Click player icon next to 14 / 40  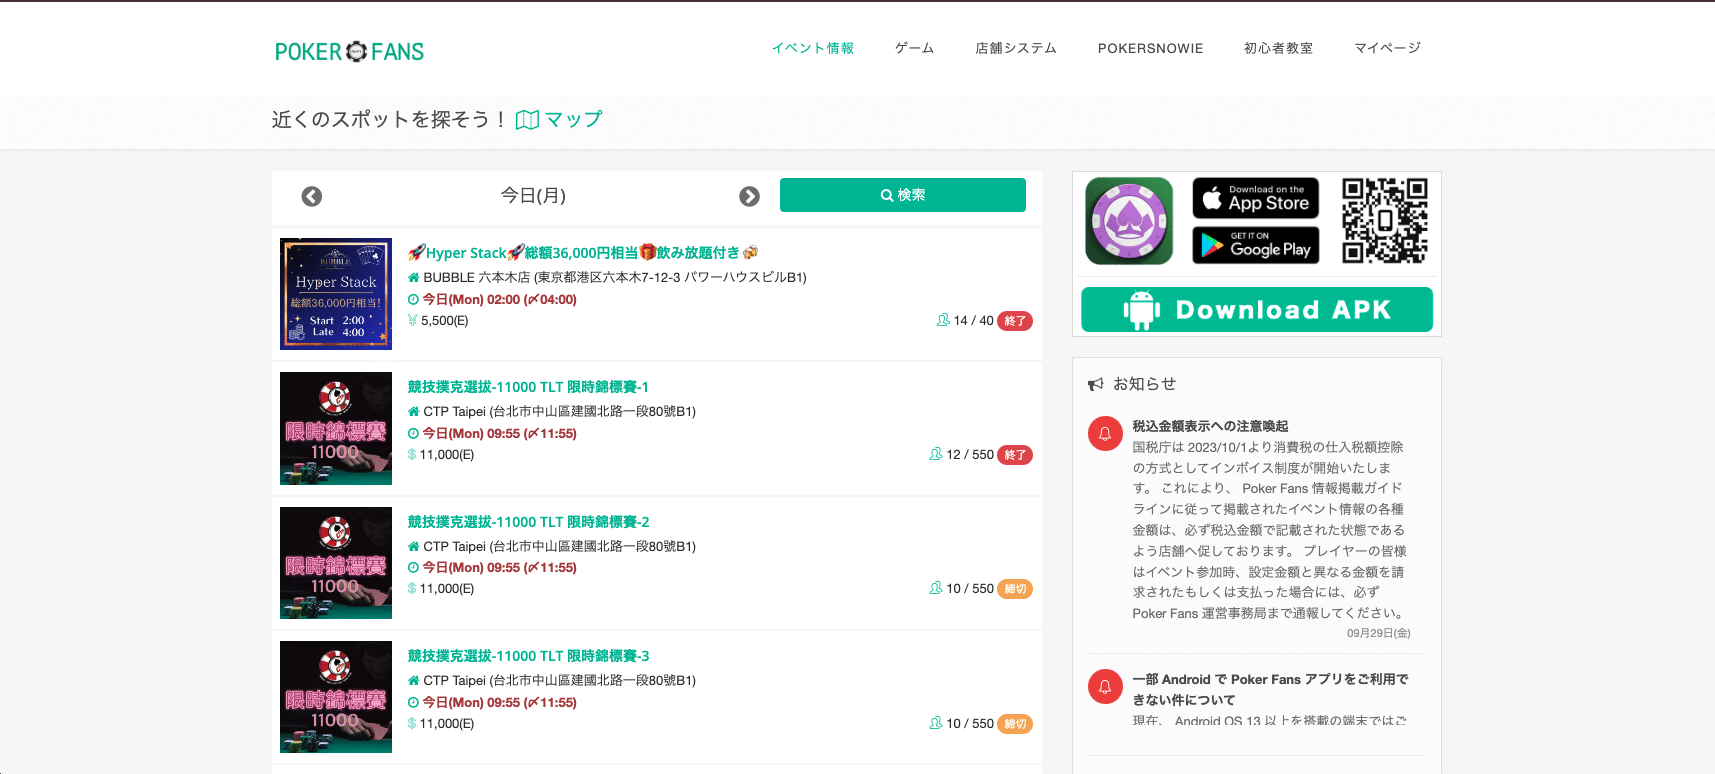pos(942,320)
